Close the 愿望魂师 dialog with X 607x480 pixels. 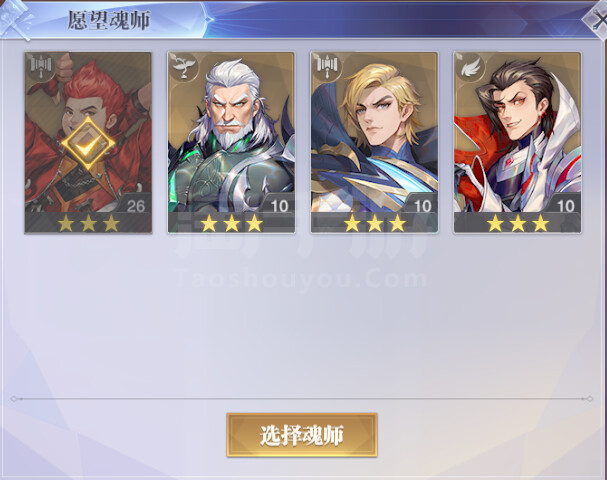(596, 19)
